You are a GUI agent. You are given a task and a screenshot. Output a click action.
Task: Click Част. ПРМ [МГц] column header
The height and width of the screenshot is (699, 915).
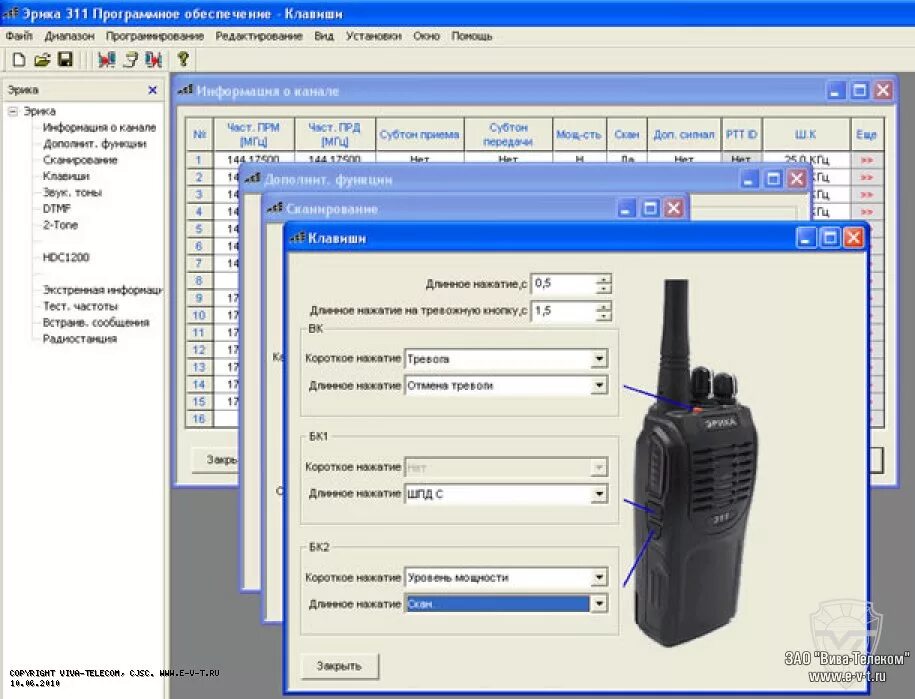253,134
